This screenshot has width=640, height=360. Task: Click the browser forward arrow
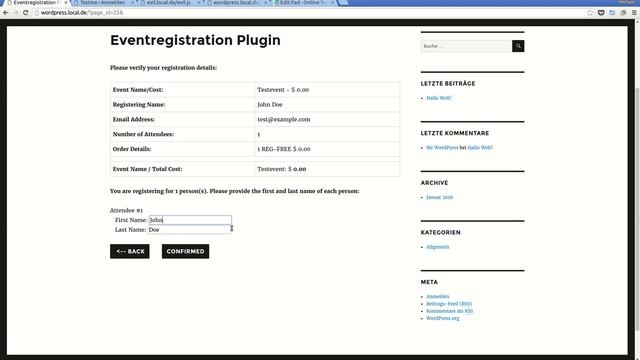(x=16, y=13)
